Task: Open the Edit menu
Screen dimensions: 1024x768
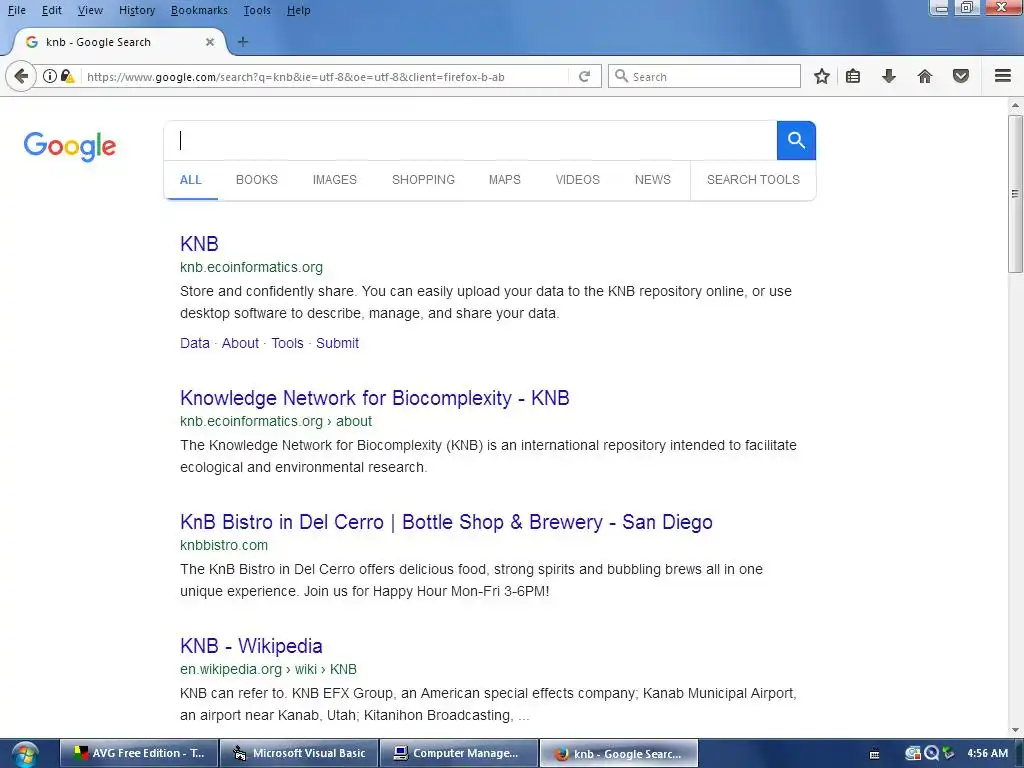Action: (52, 10)
